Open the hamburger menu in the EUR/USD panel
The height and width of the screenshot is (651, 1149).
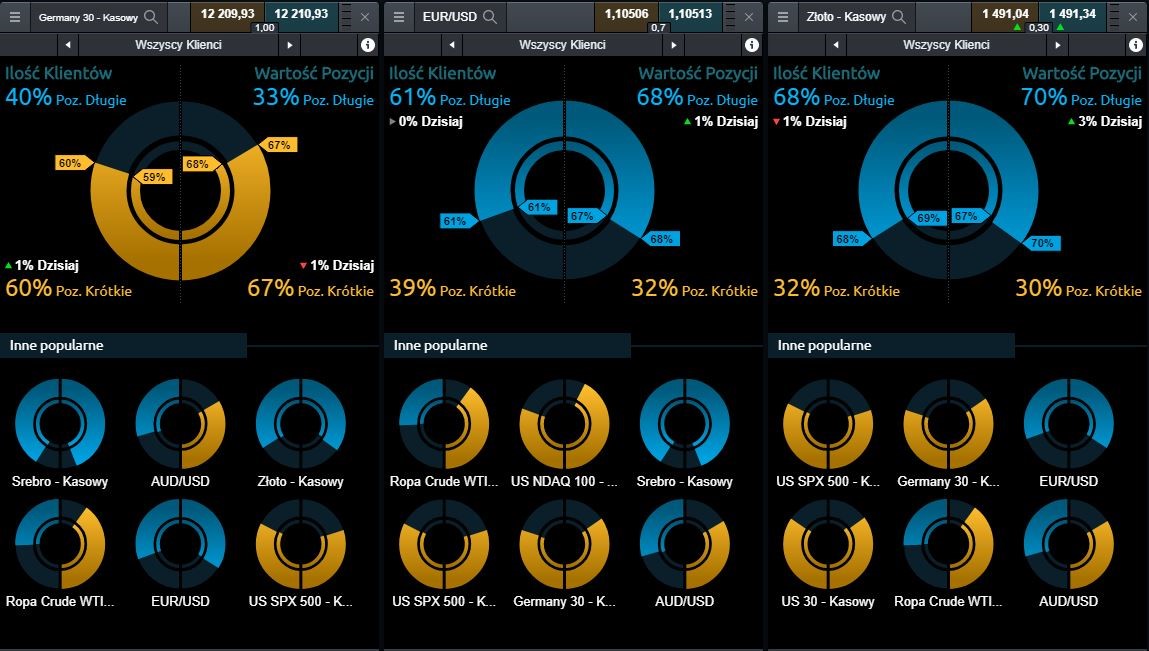[399, 17]
